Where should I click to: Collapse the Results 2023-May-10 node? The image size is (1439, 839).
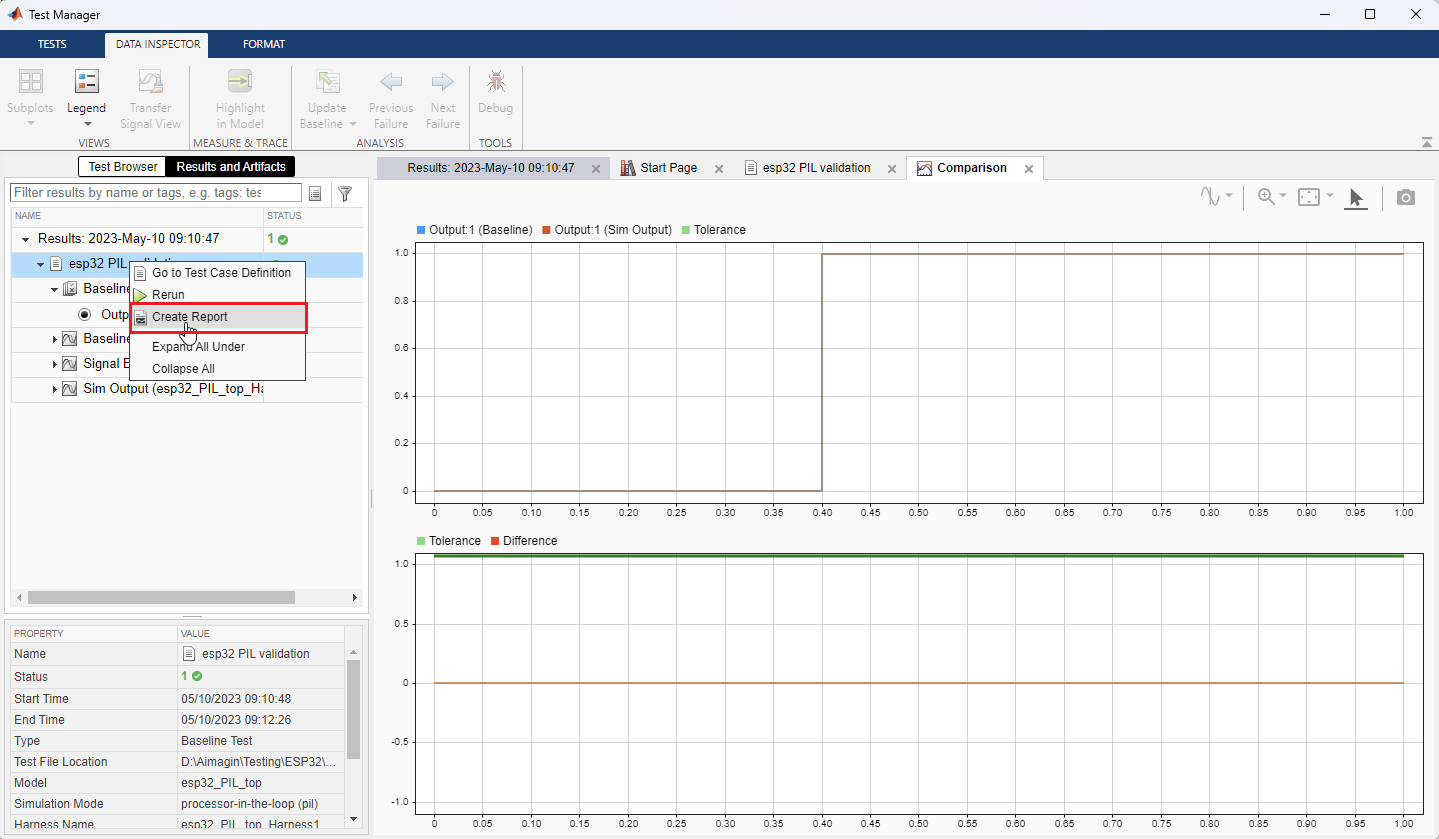point(25,240)
